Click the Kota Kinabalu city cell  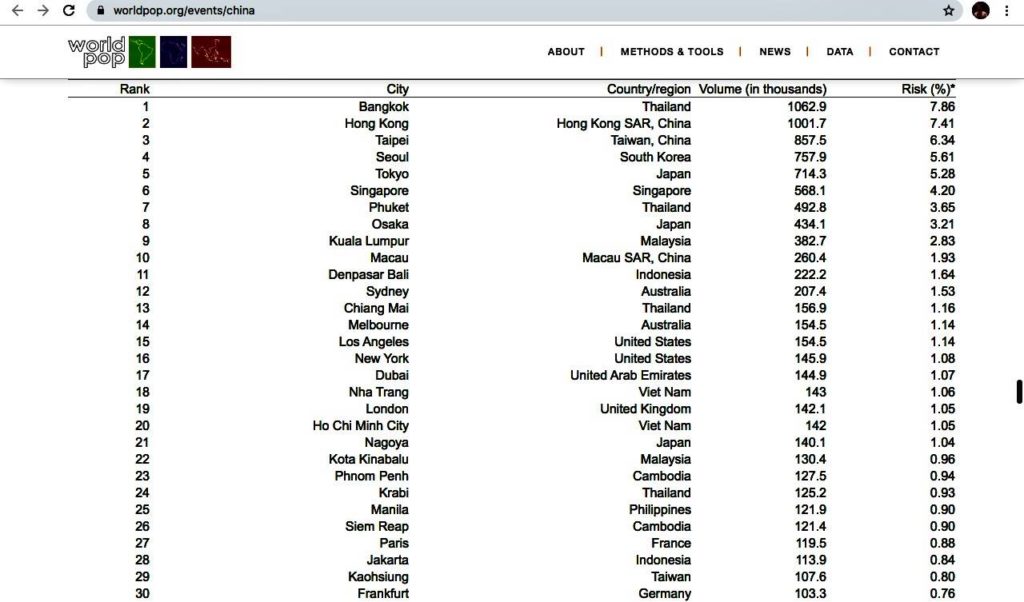368,460
